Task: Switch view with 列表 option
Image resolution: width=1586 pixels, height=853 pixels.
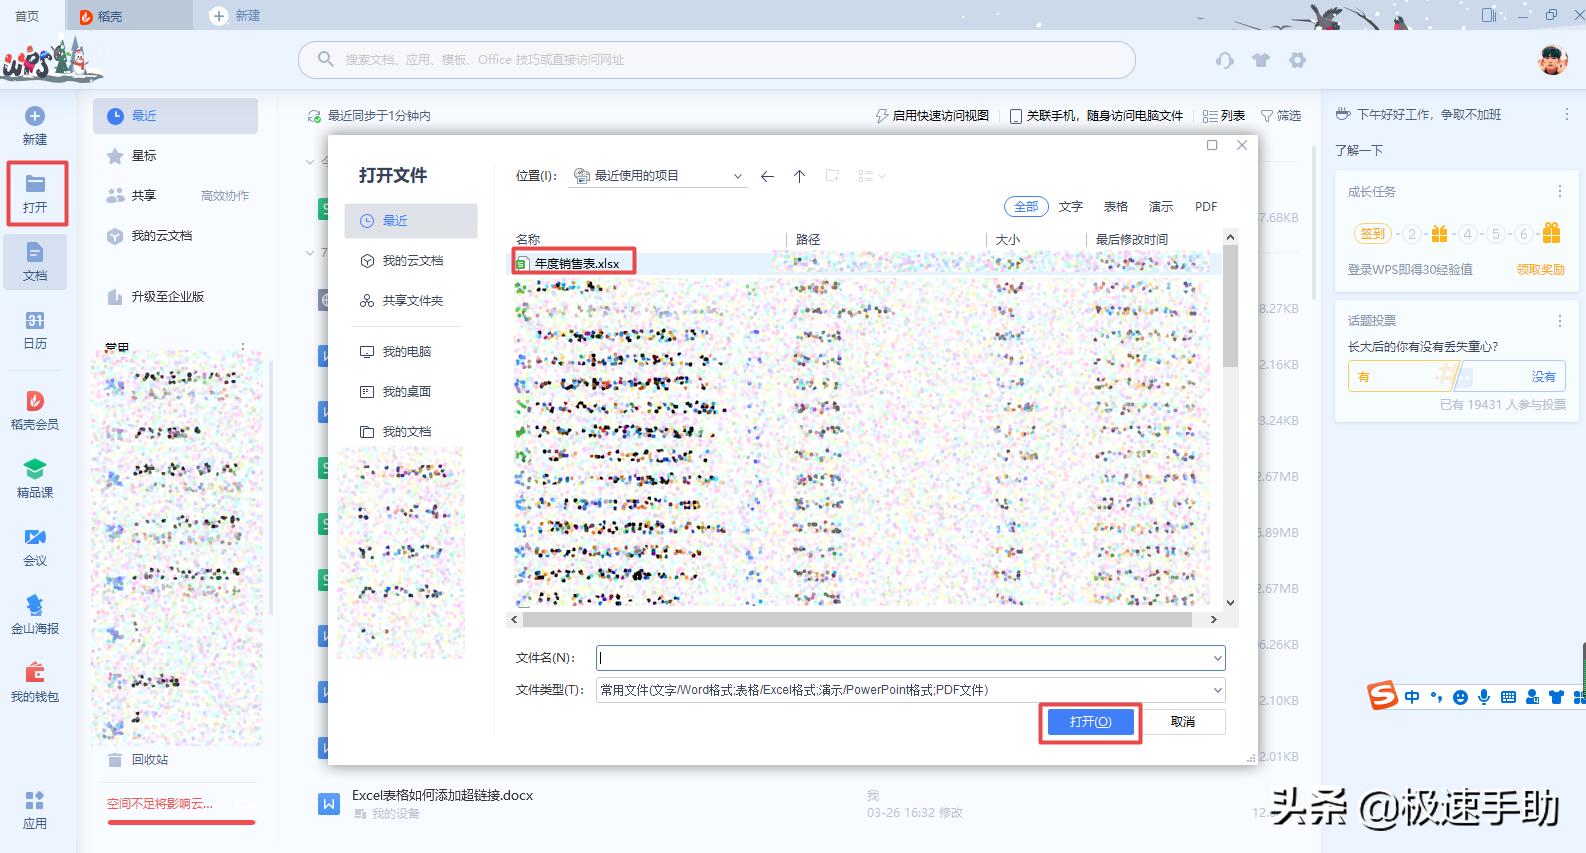Action: tap(1224, 116)
